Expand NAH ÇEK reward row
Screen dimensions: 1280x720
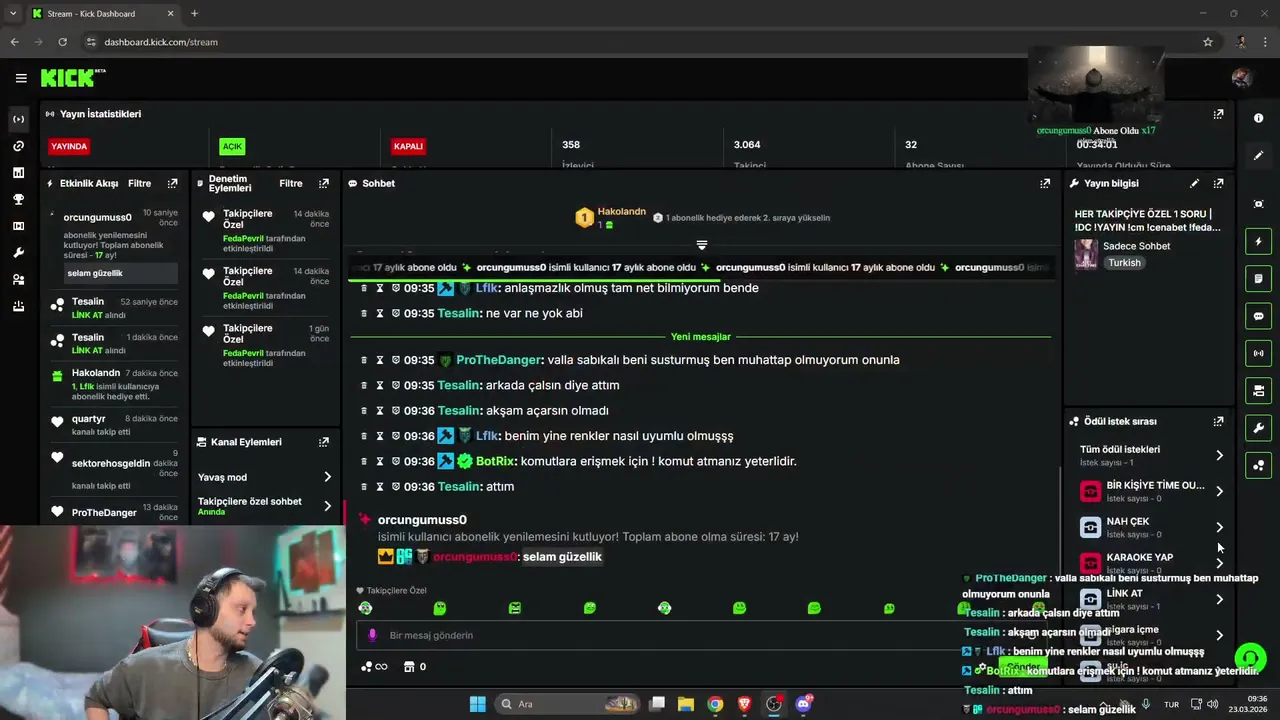pos(1151,527)
